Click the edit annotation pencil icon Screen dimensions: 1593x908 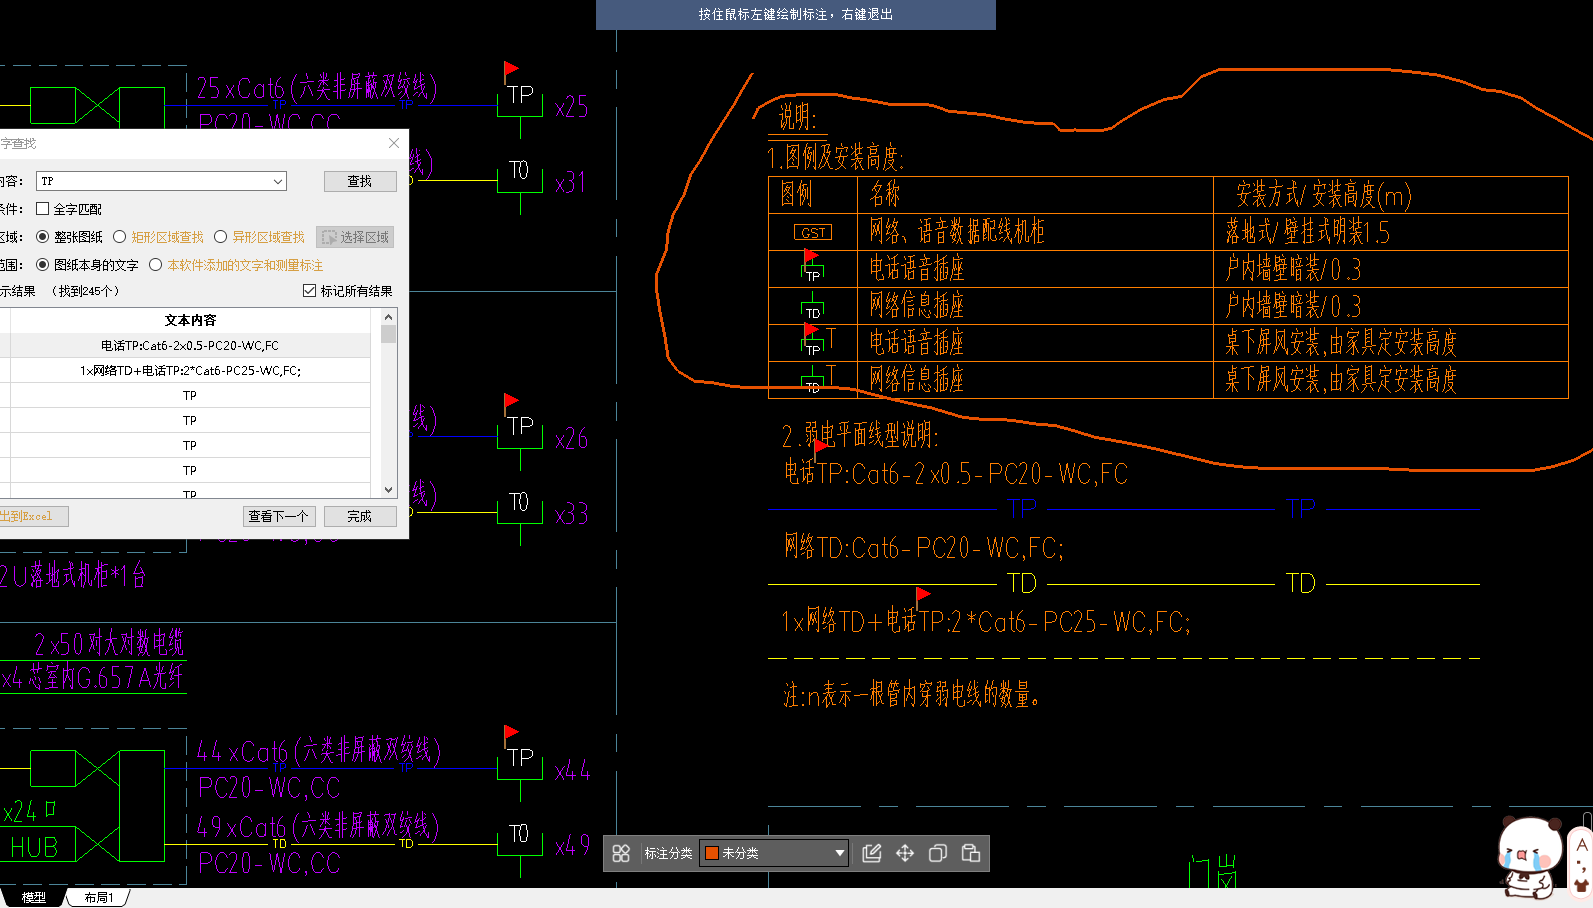pyautogui.click(x=872, y=853)
